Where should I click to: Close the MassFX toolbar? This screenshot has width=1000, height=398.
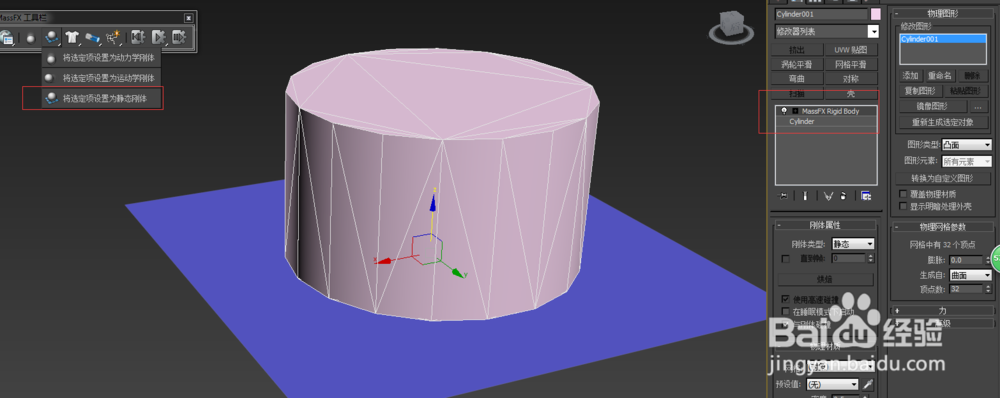coord(188,18)
